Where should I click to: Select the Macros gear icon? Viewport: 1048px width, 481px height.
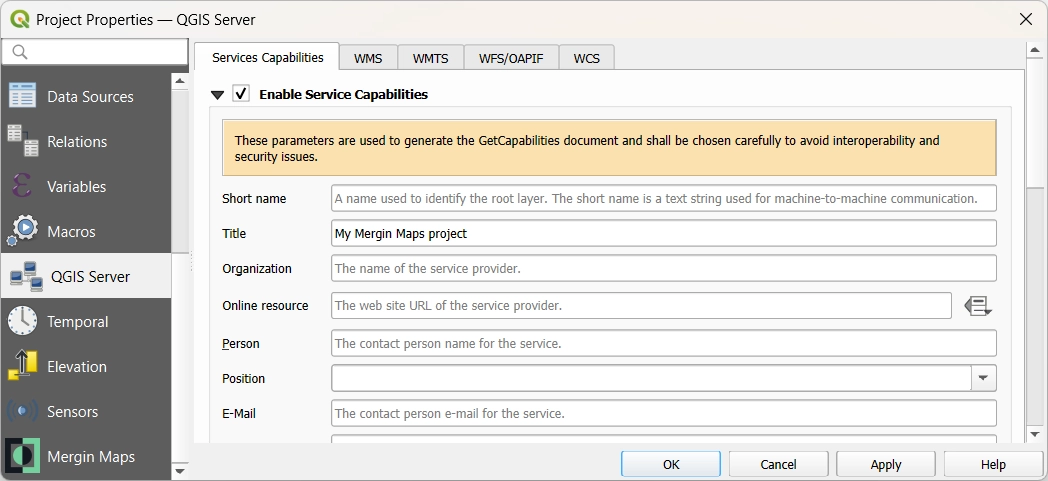23,231
